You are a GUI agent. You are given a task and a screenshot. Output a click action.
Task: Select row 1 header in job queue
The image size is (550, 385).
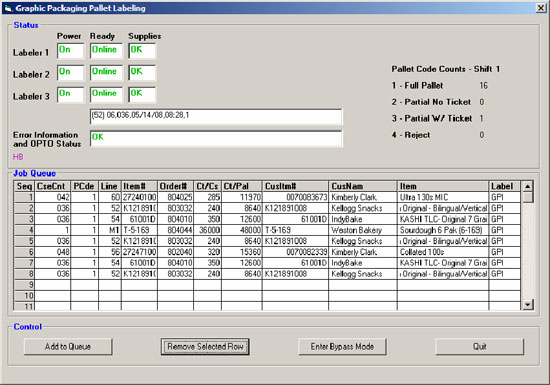pos(24,197)
